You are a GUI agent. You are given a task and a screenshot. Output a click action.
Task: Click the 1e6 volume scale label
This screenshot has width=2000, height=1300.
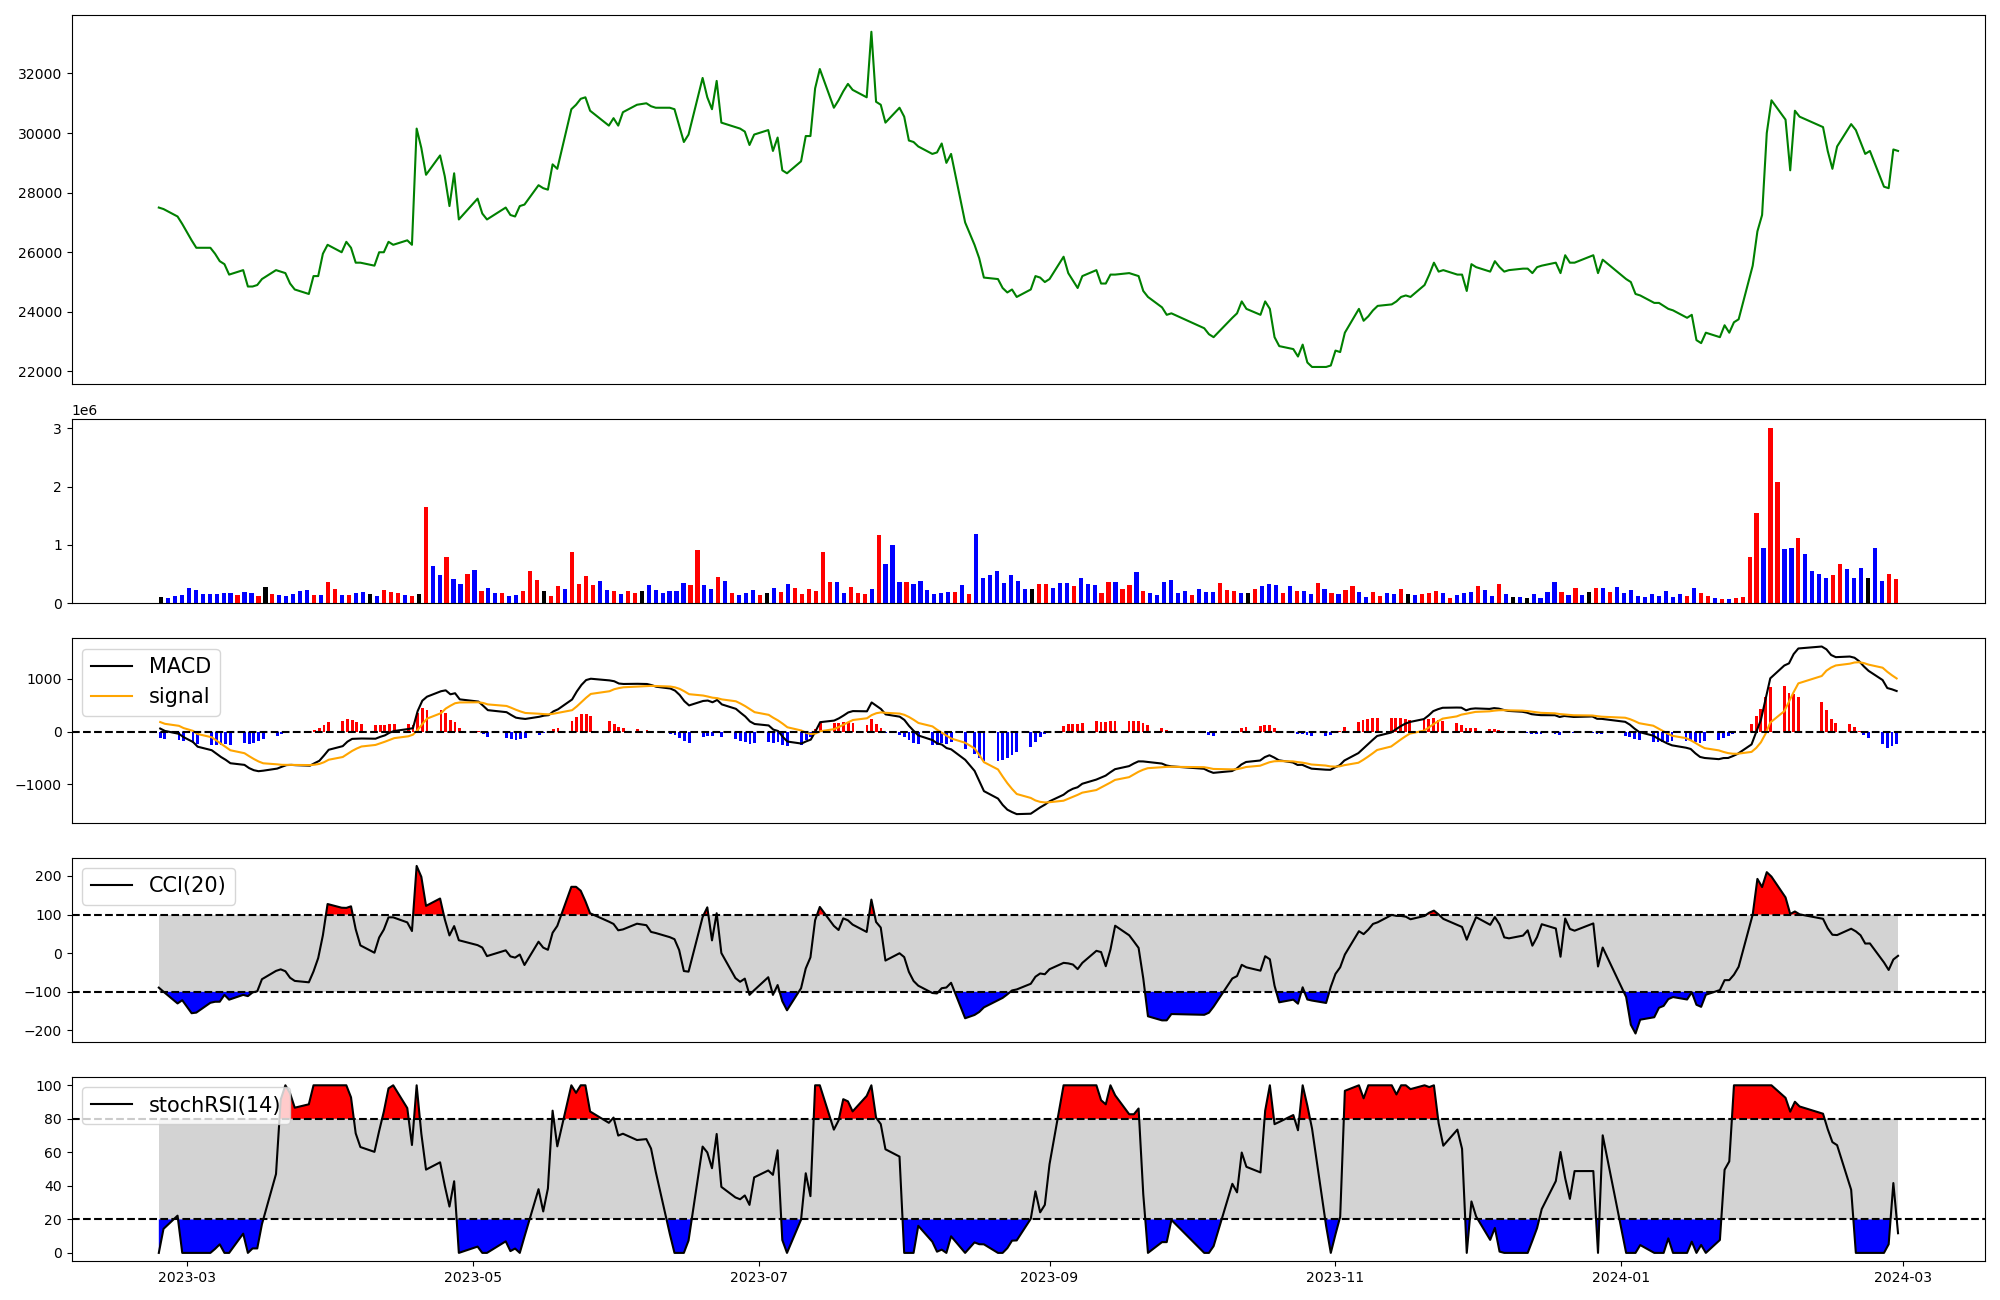tap(84, 411)
